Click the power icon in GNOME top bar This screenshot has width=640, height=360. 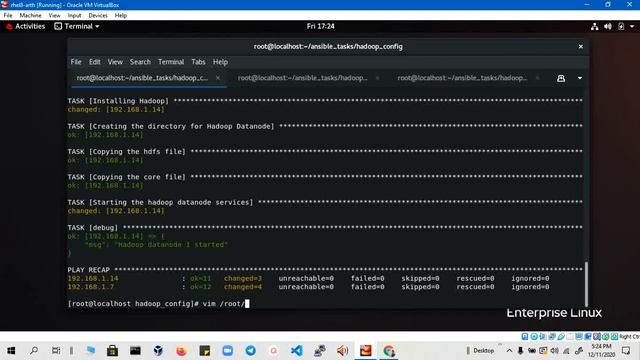[x=621, y=26]
